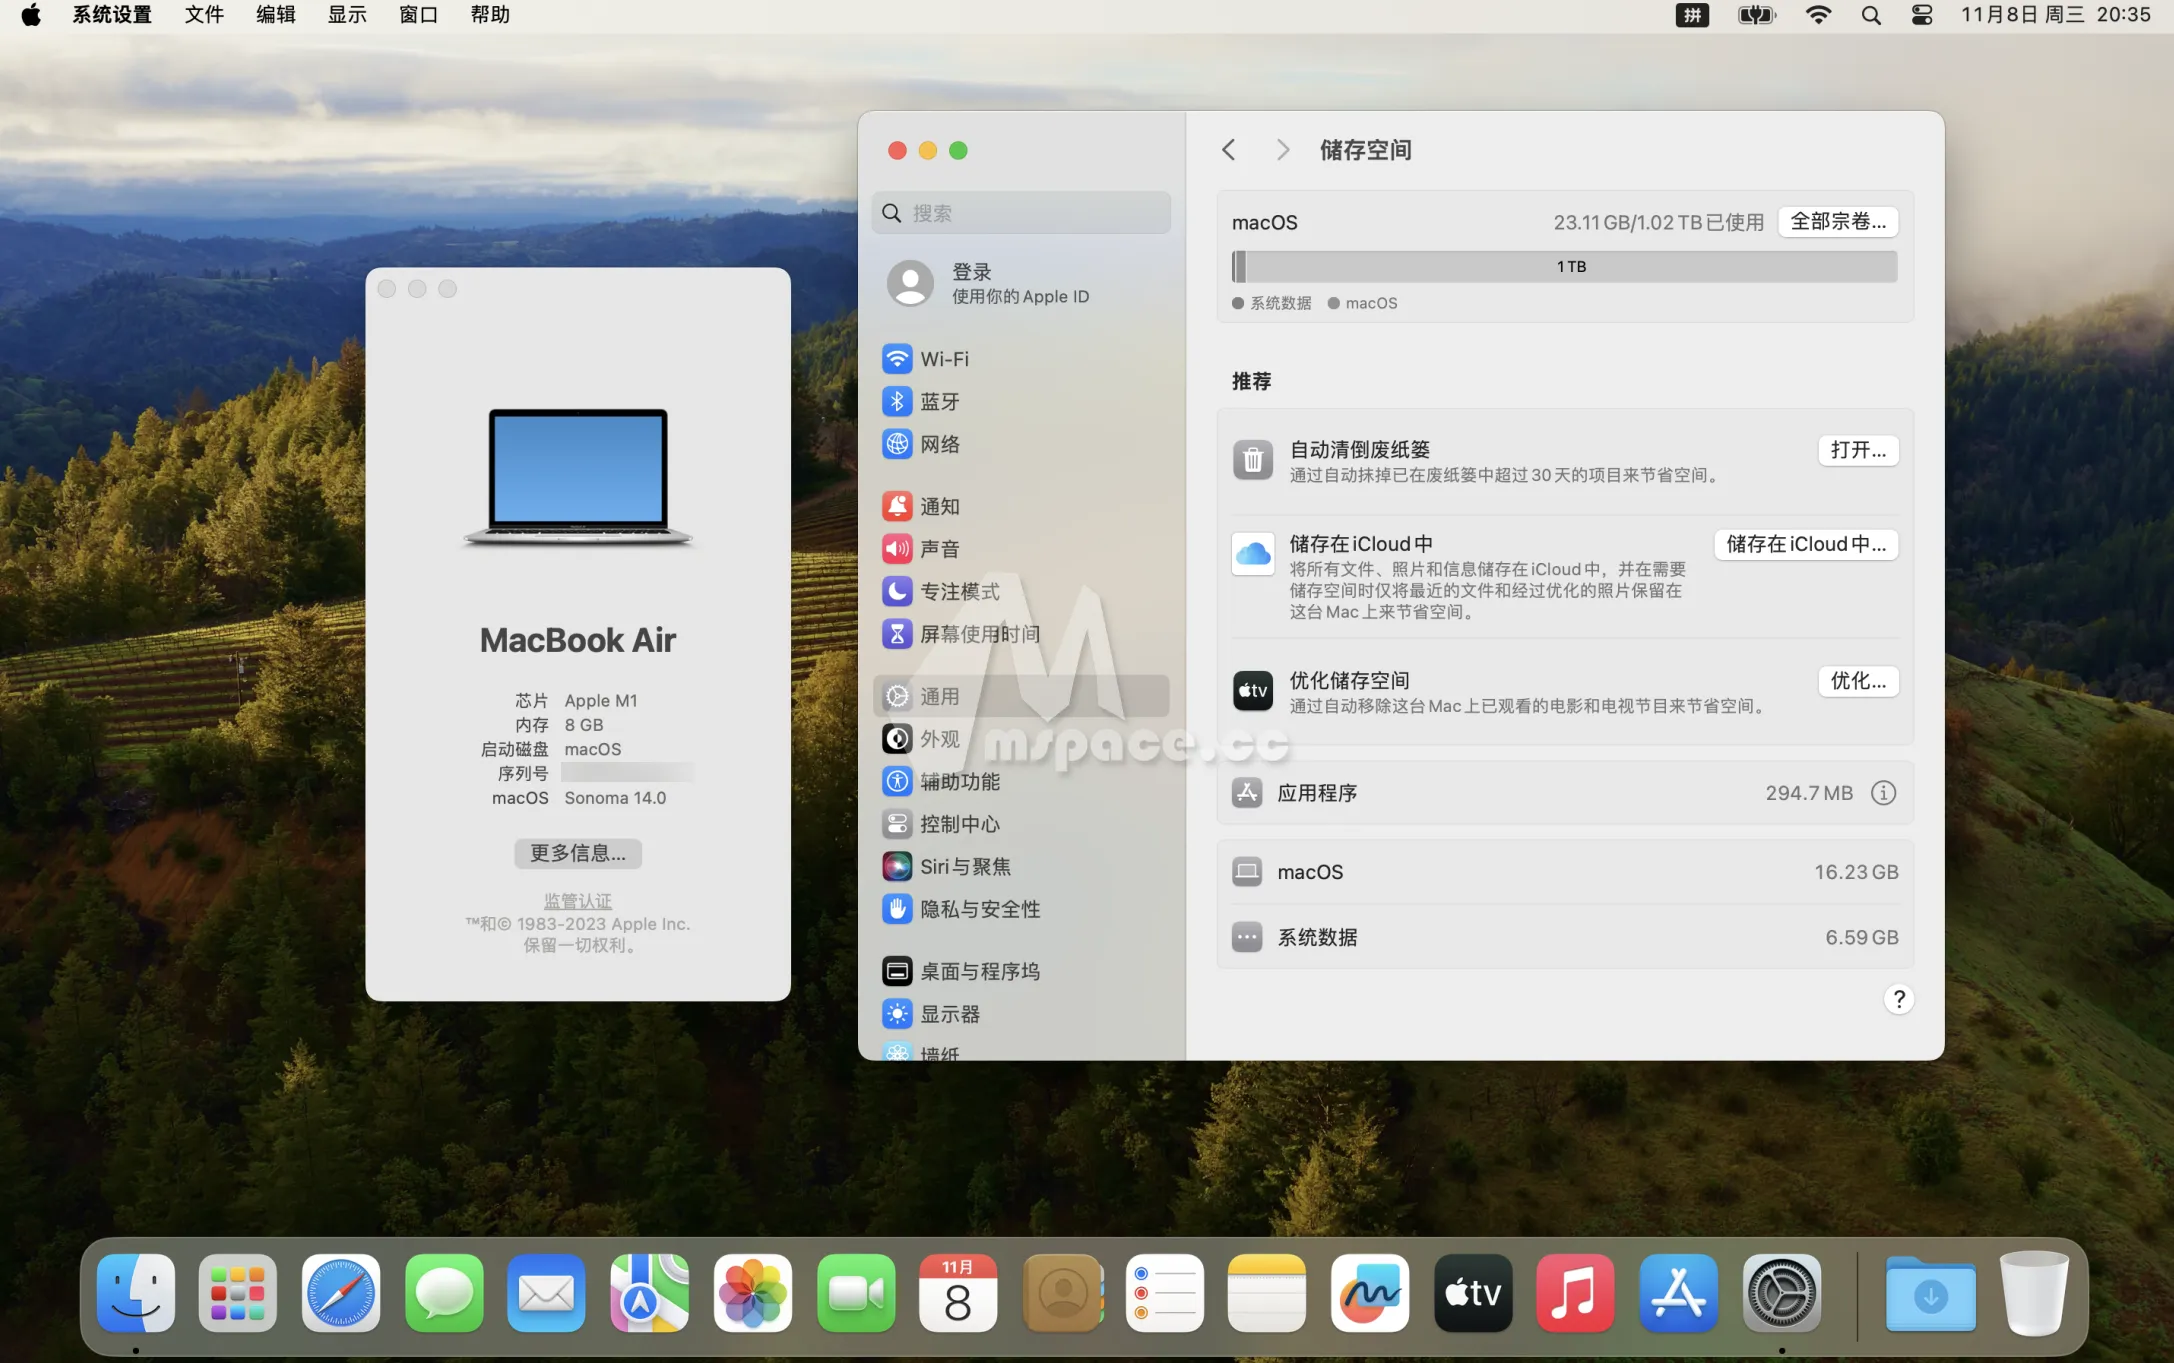Open the 显示 menu
The height and width of the screenshot is (1363, 2174).
coord(347,15)
